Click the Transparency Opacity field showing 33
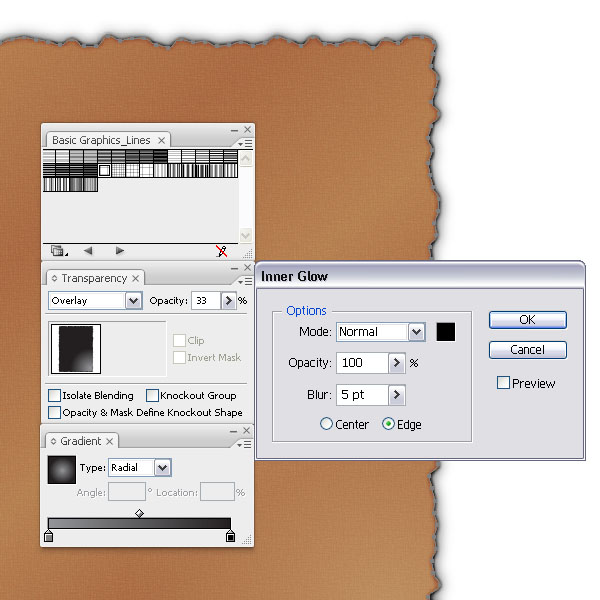 click(x=206, y=301)
